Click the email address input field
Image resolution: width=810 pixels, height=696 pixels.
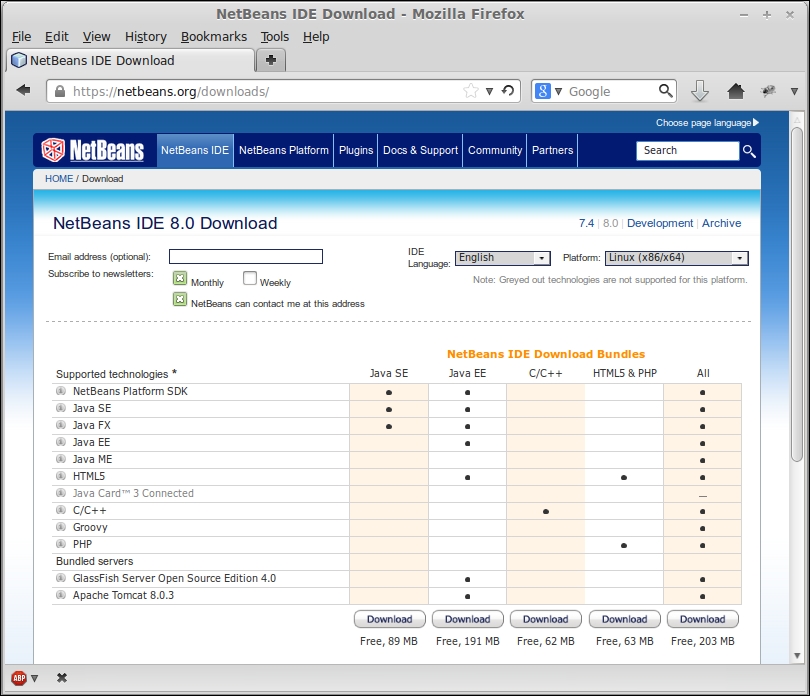pyautogui.click(x=245, y=256)
